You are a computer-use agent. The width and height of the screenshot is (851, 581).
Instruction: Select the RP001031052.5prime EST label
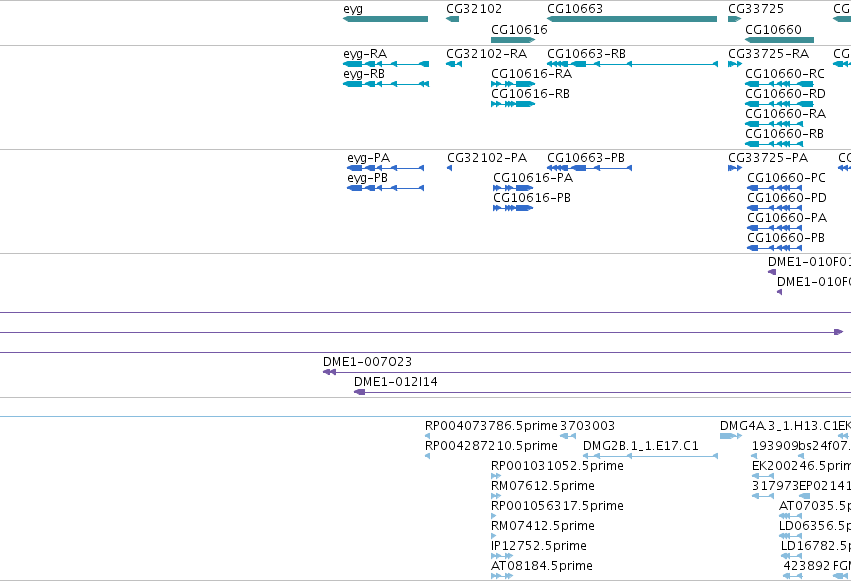(557, 466)
